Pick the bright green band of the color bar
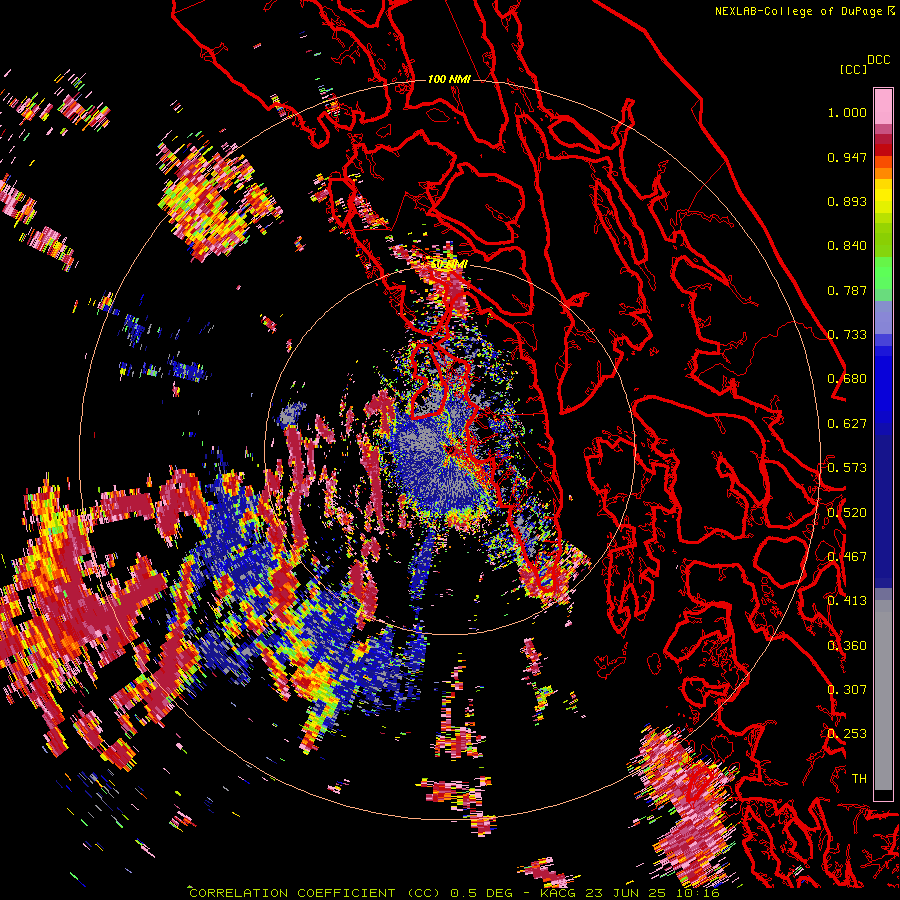Viewport: 900px width, 900px height. pyautogui.click(x=883, y=273)
